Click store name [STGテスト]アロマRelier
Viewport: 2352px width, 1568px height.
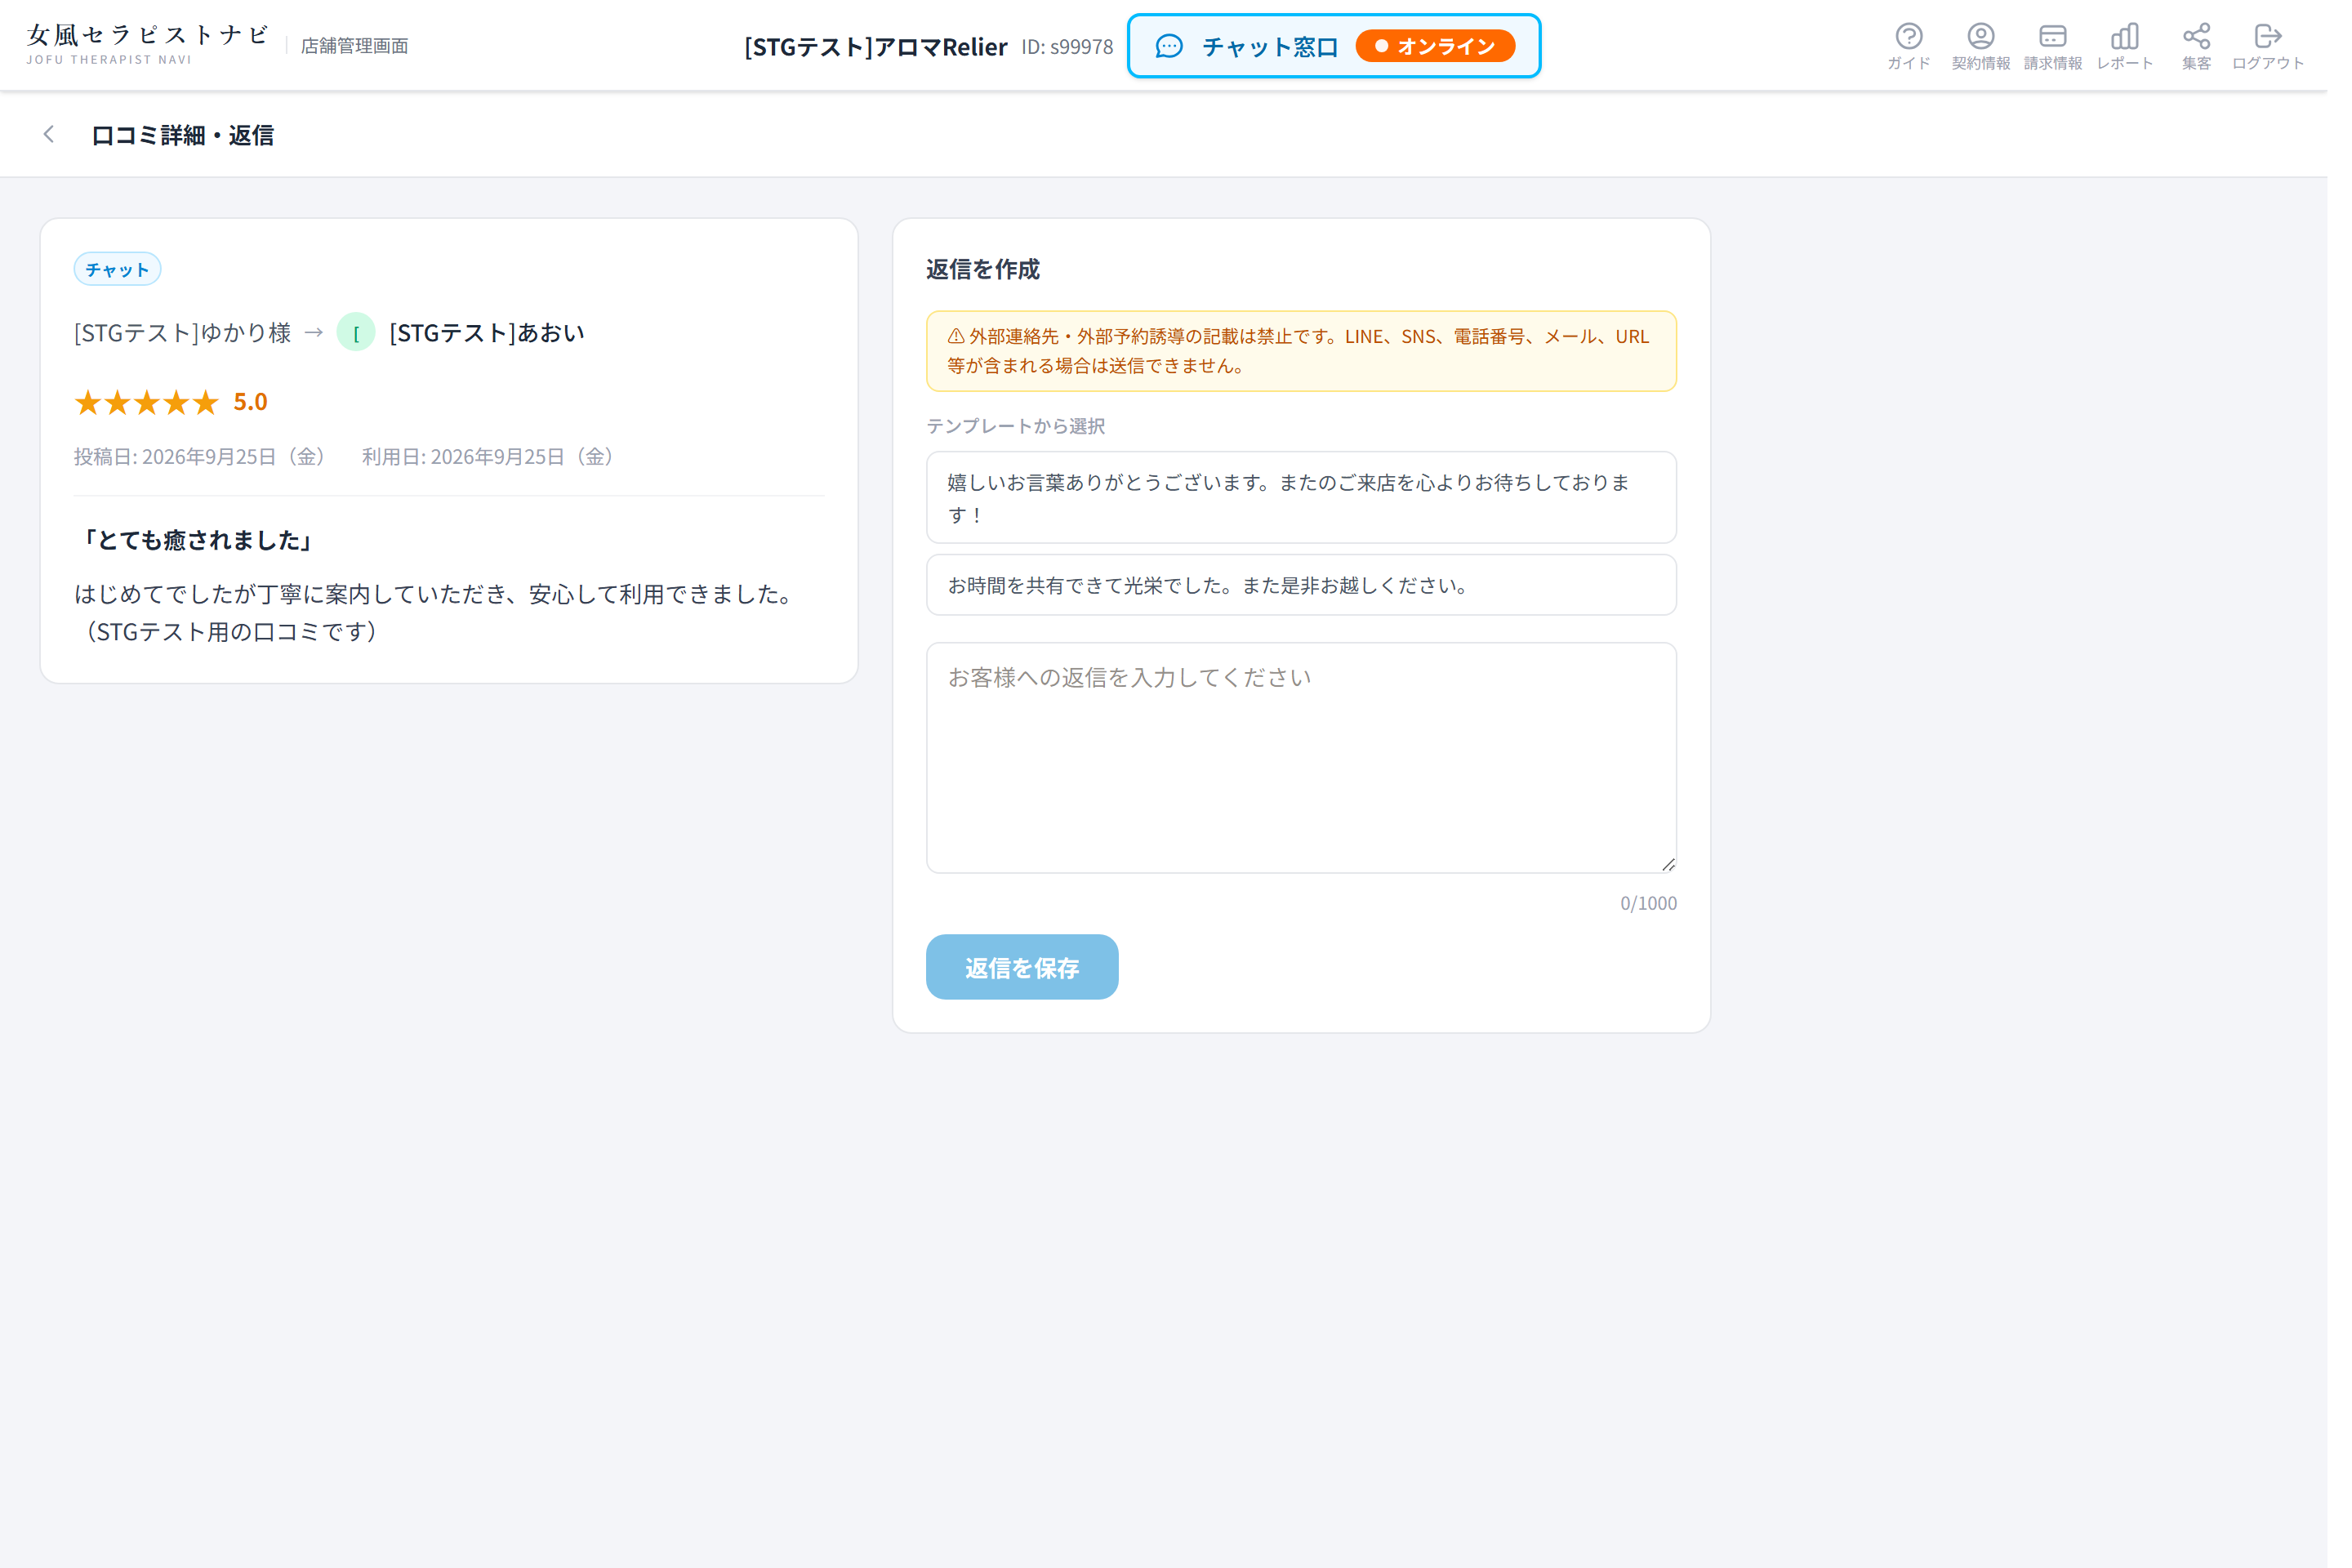(885, 47)
